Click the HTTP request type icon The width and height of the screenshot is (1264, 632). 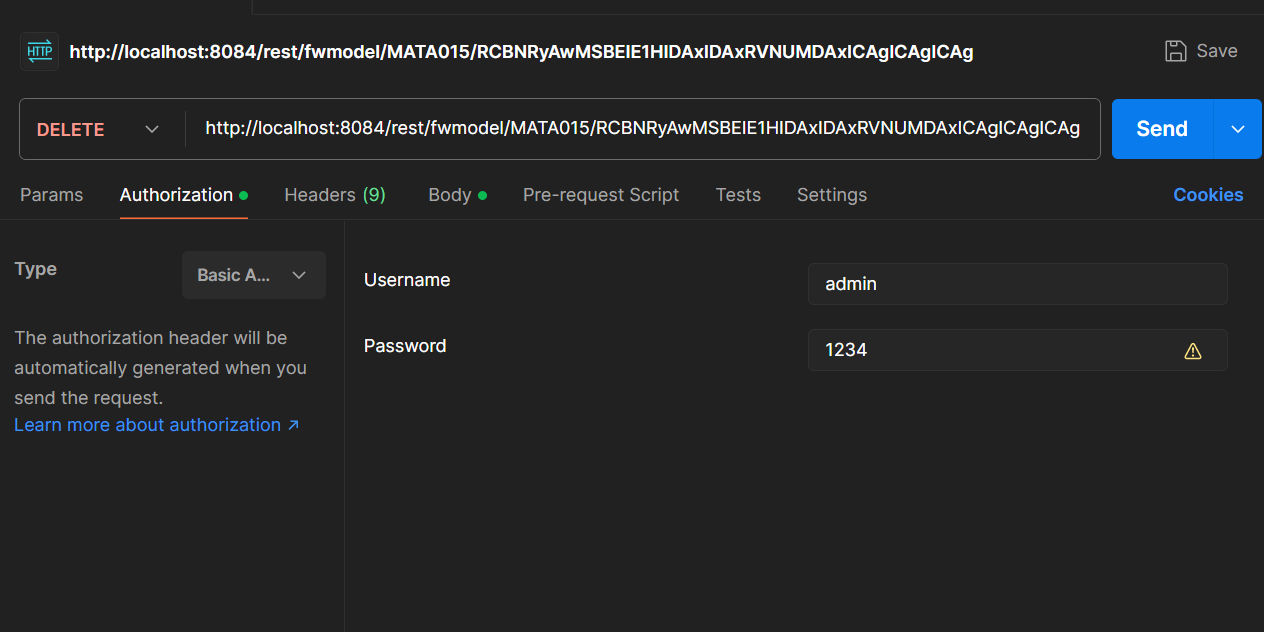point(40,52)
